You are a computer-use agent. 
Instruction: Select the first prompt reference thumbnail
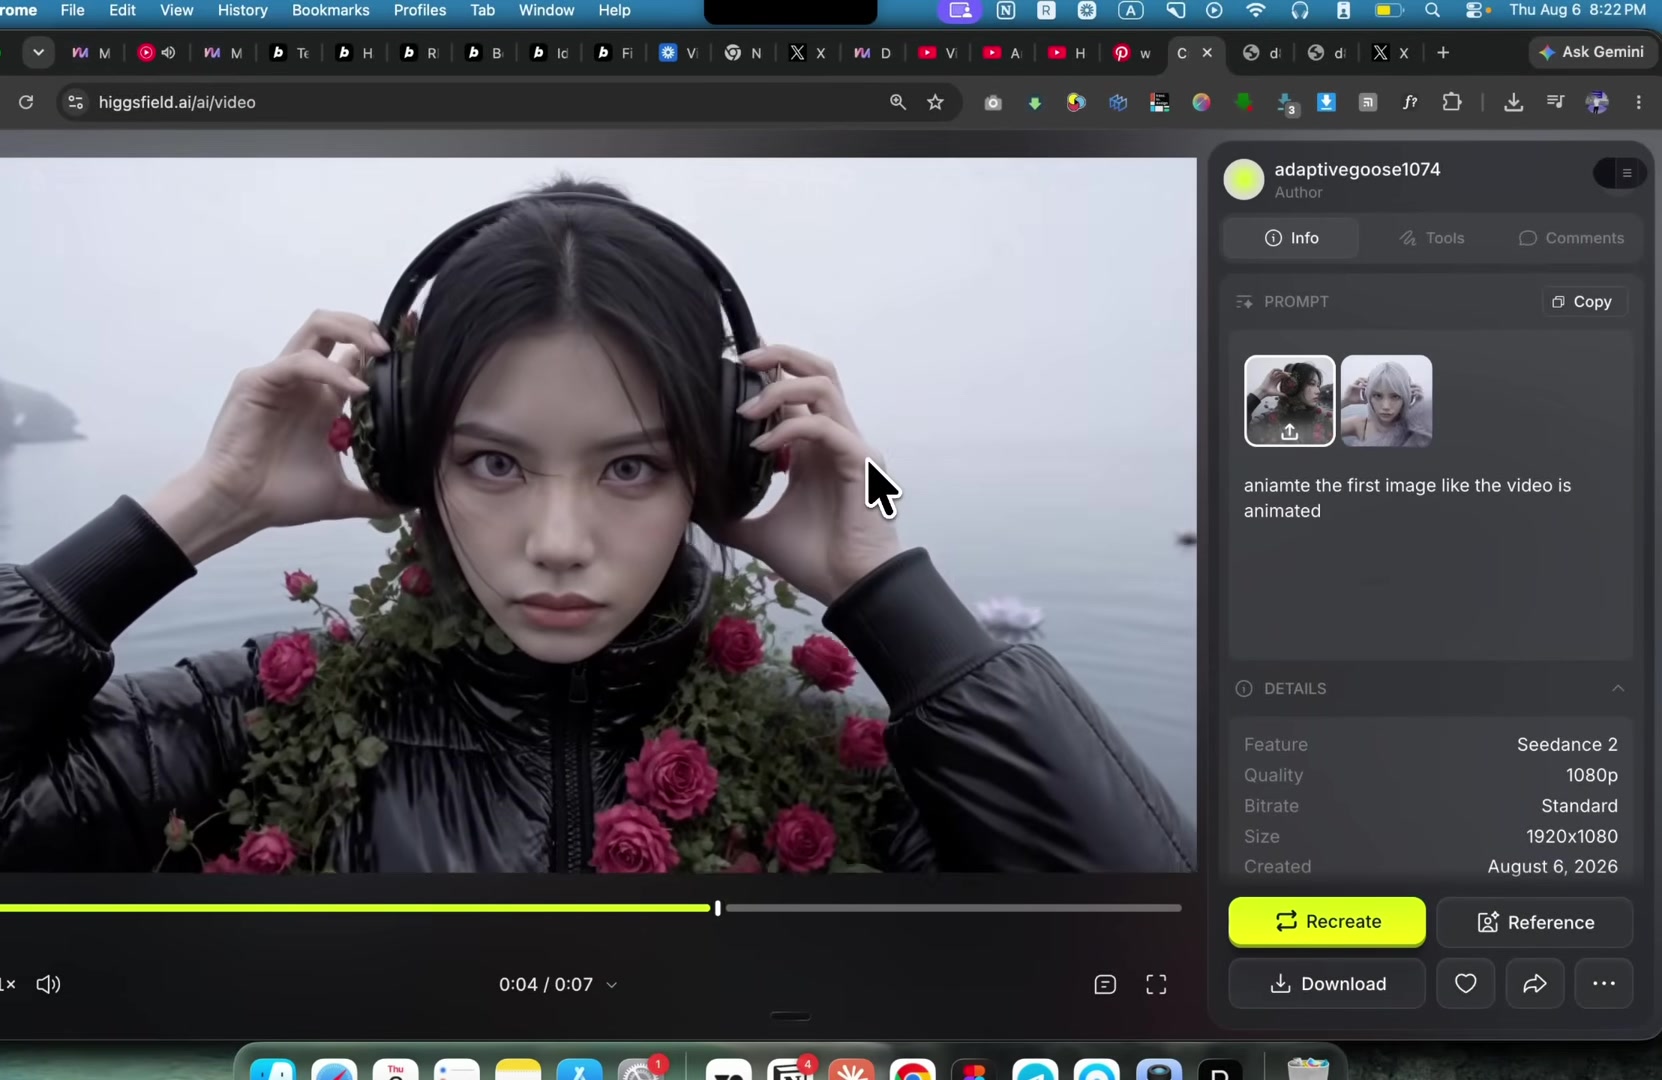point(1289,400)
